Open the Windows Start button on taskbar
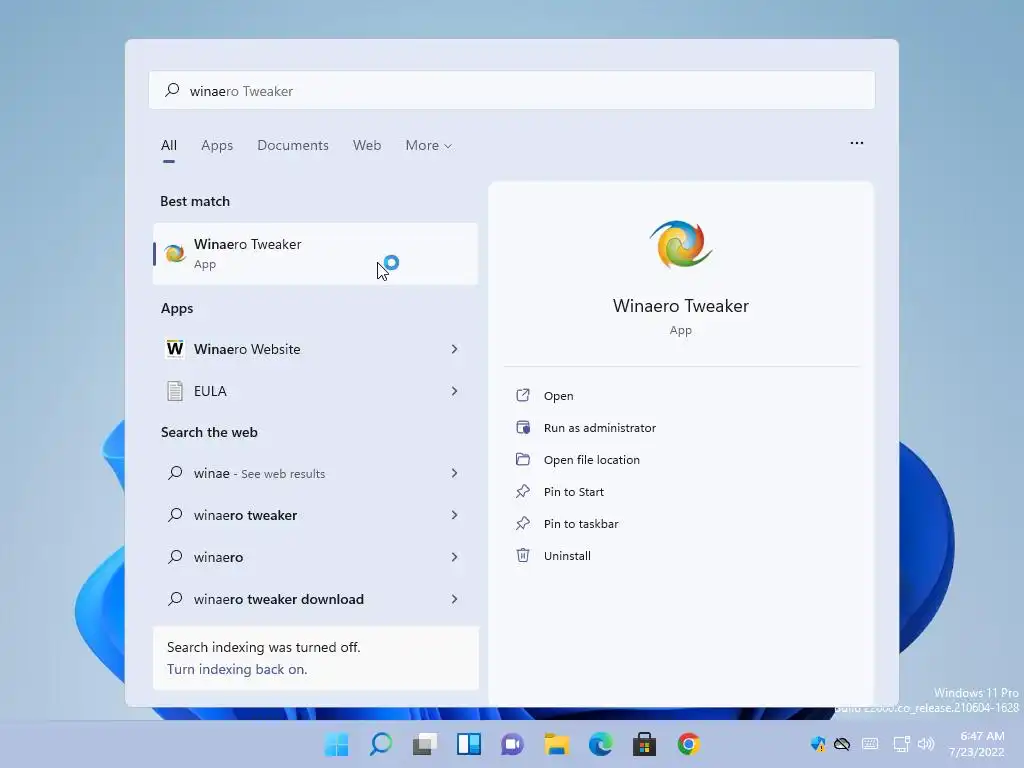The height and width of the screenshot is (768, 1024). [336, 744]
